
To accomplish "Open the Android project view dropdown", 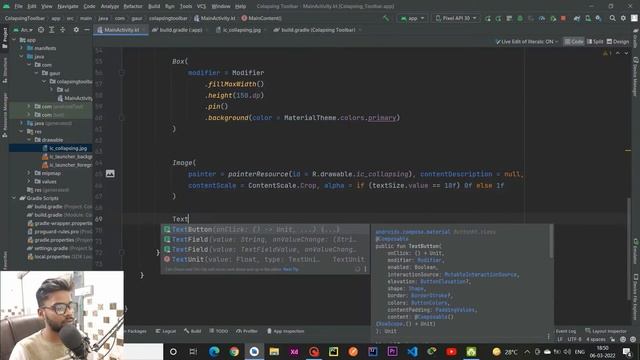I will pos(23,30).
